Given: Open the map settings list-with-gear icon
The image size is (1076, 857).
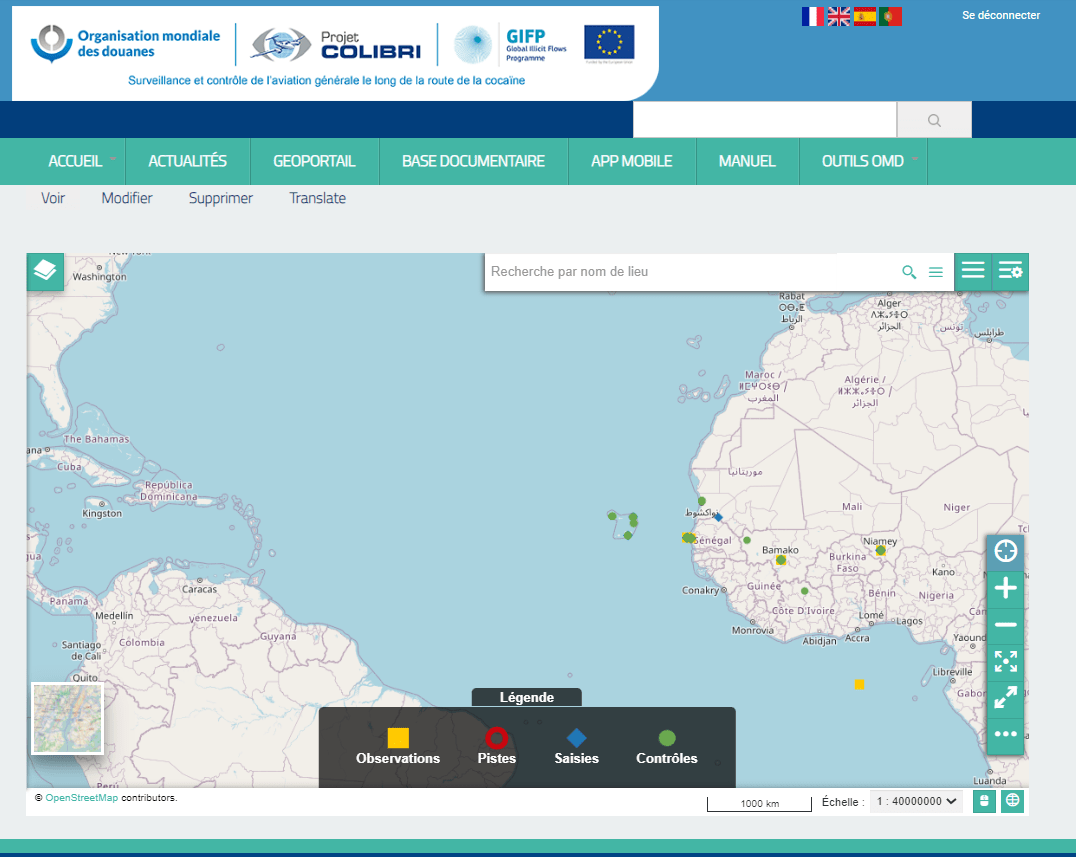Looking at the screenshot, I should click(1010, 271).
